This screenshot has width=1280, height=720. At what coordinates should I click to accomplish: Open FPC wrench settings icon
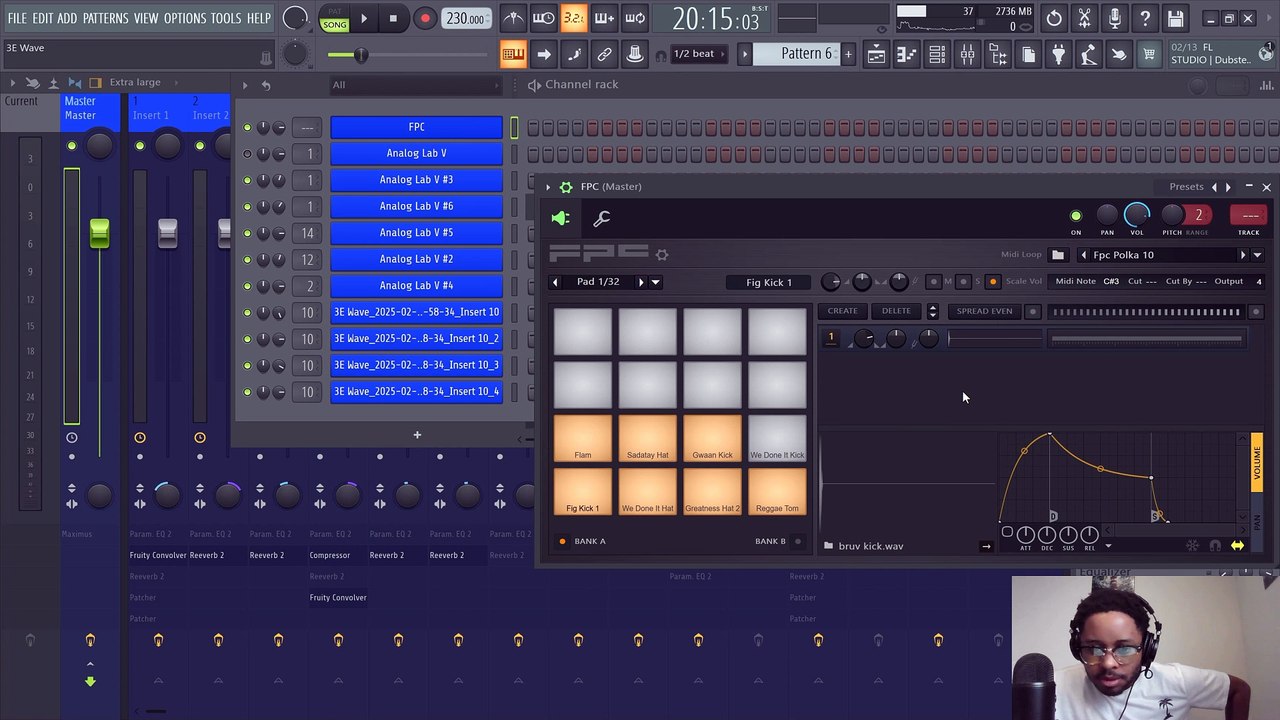point(602,218)
